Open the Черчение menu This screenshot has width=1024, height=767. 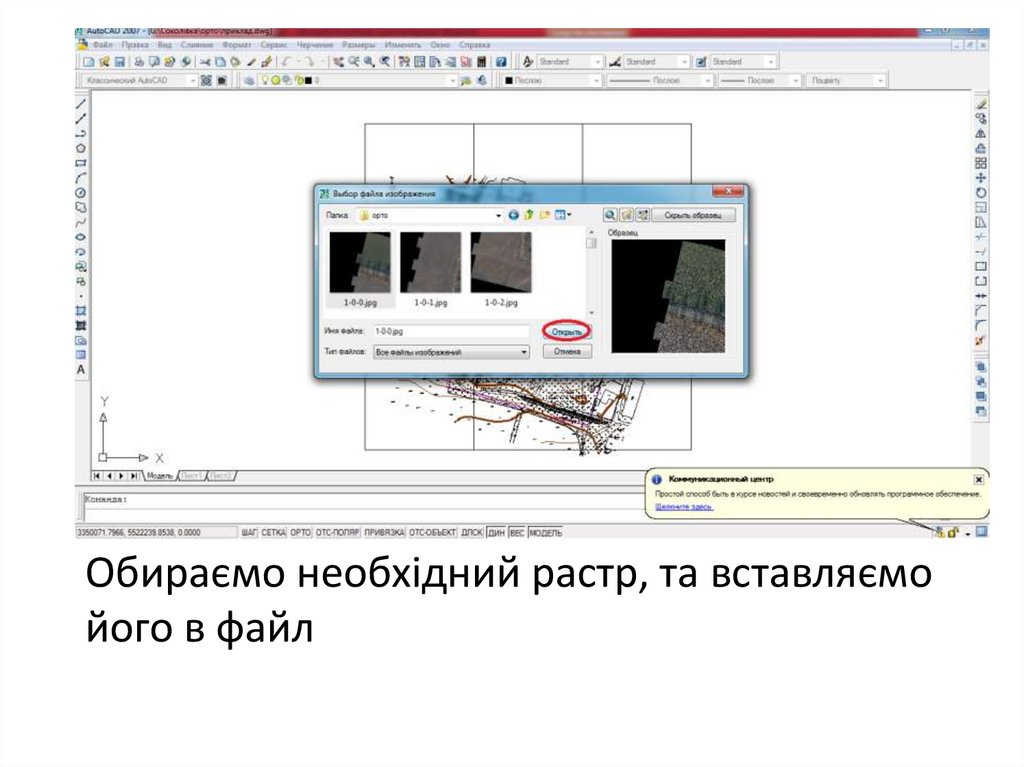(x=315, y=45)
